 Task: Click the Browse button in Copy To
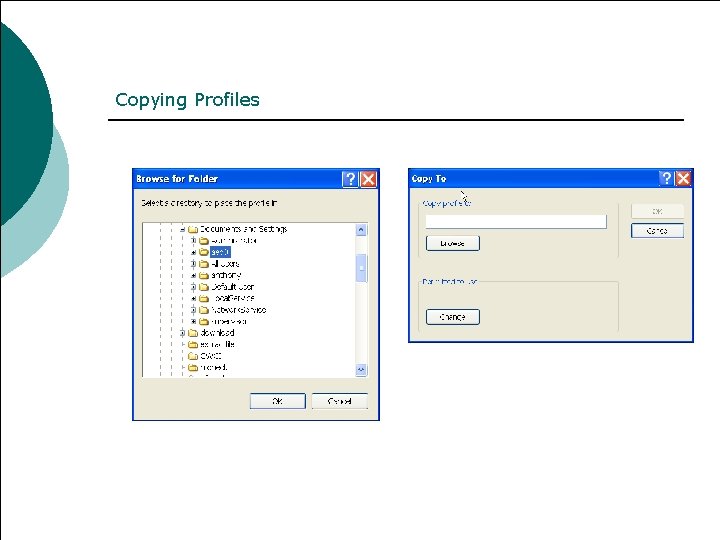pos(453,243)
